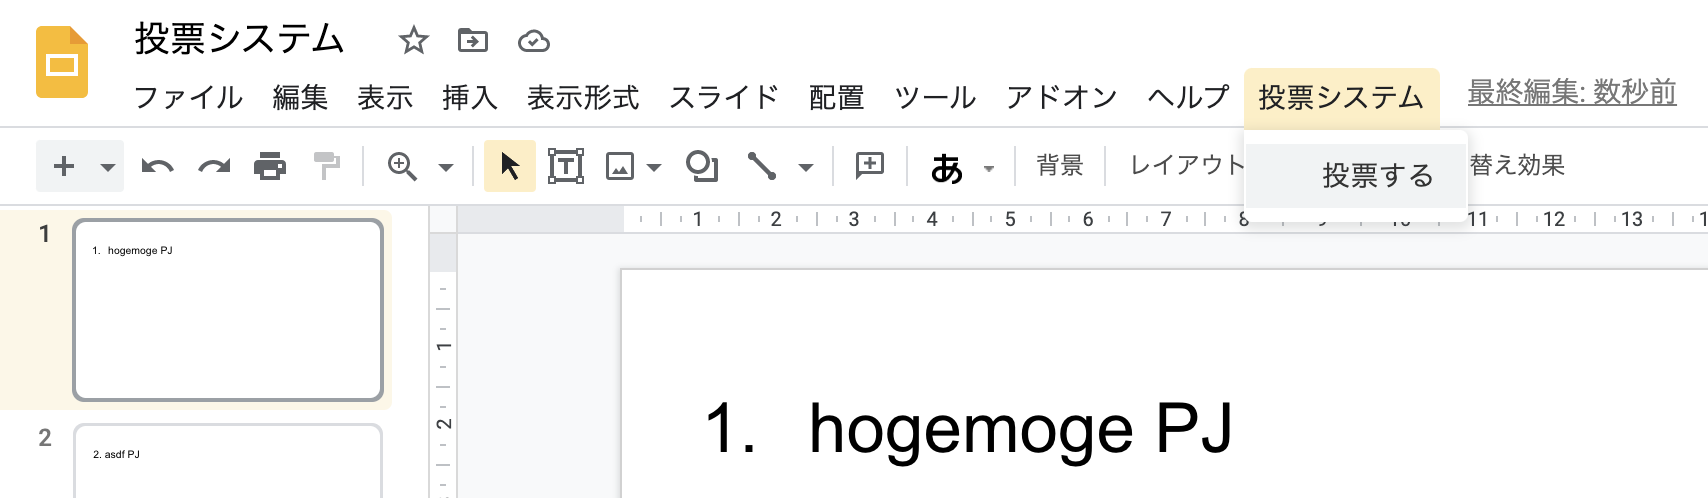Click the レイアウト button

[x=1186, y=165]
